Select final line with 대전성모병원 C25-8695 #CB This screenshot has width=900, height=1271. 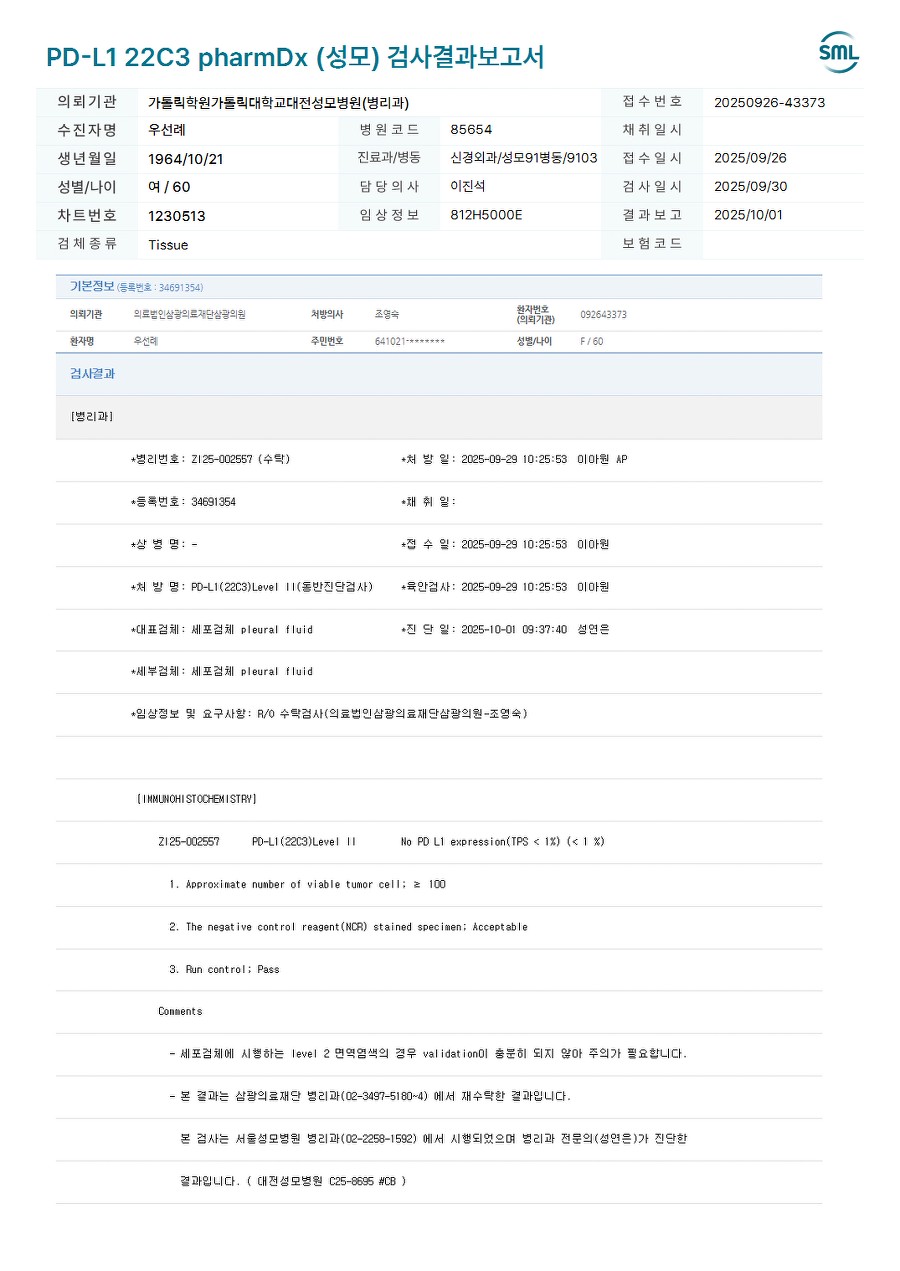tap(293, 1181)
